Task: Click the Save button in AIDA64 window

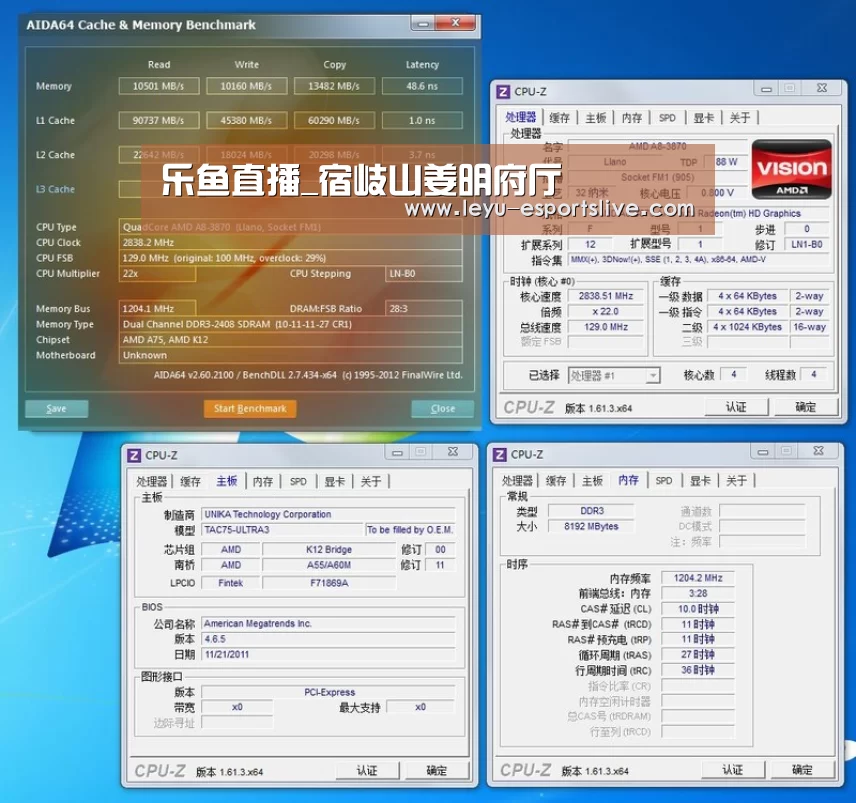Action: click(x=56, y=408)
